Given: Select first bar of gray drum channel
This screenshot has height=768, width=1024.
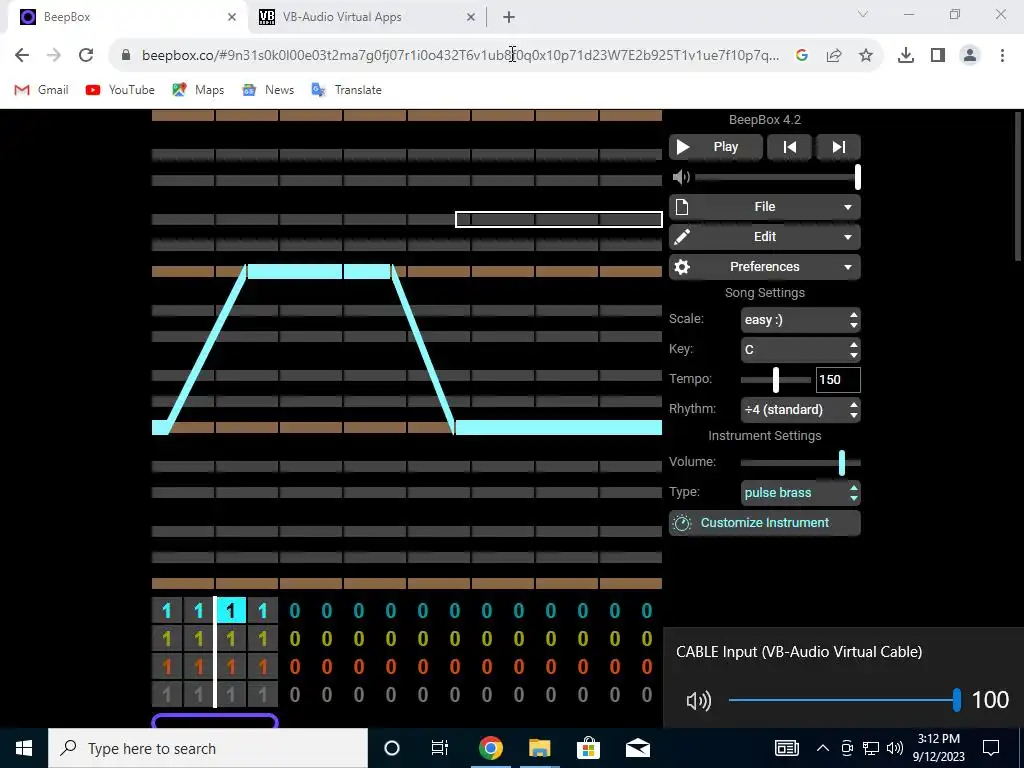Looking at the screenshot, I should [x=167, y=694].
